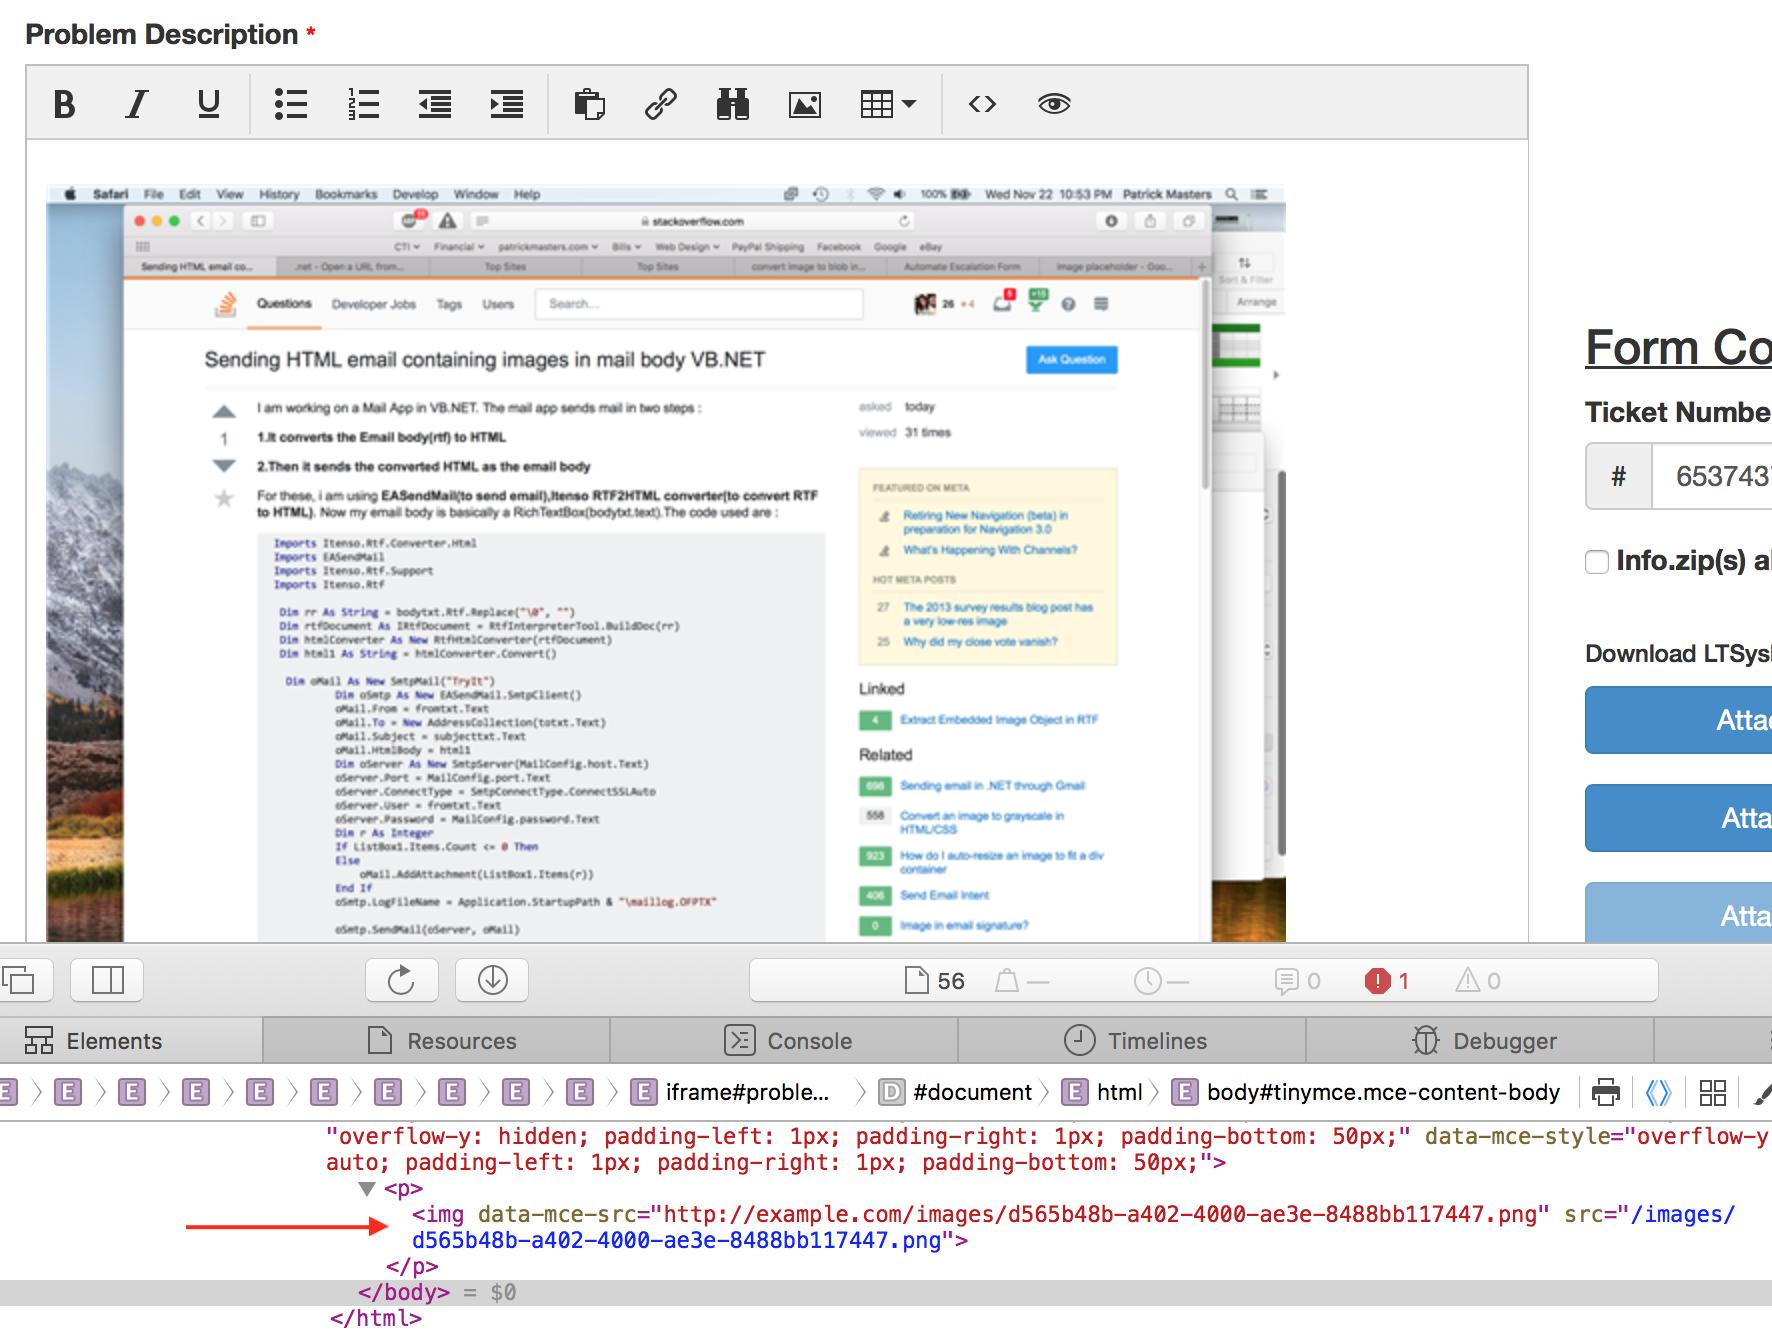Click the Insert link icon

click(x=661, y=104)
